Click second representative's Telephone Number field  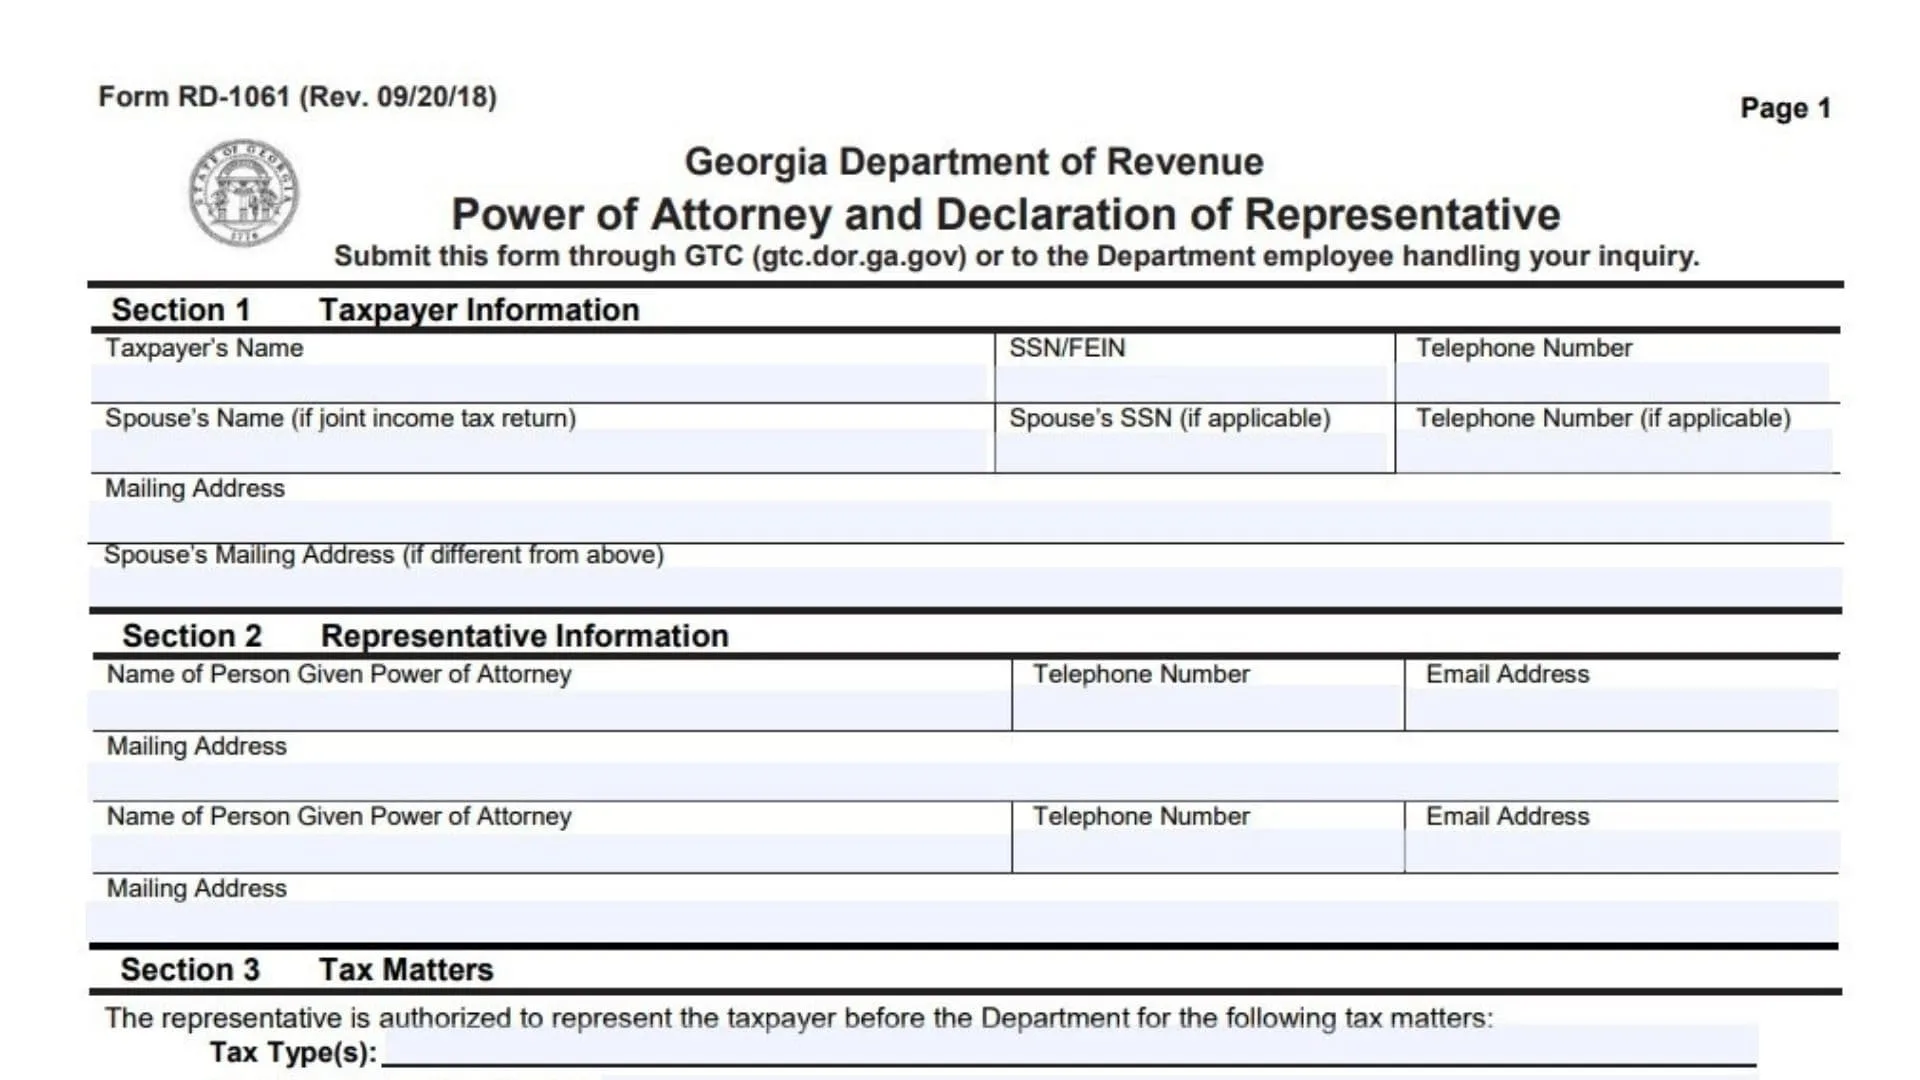click(x=1207, y=852)
